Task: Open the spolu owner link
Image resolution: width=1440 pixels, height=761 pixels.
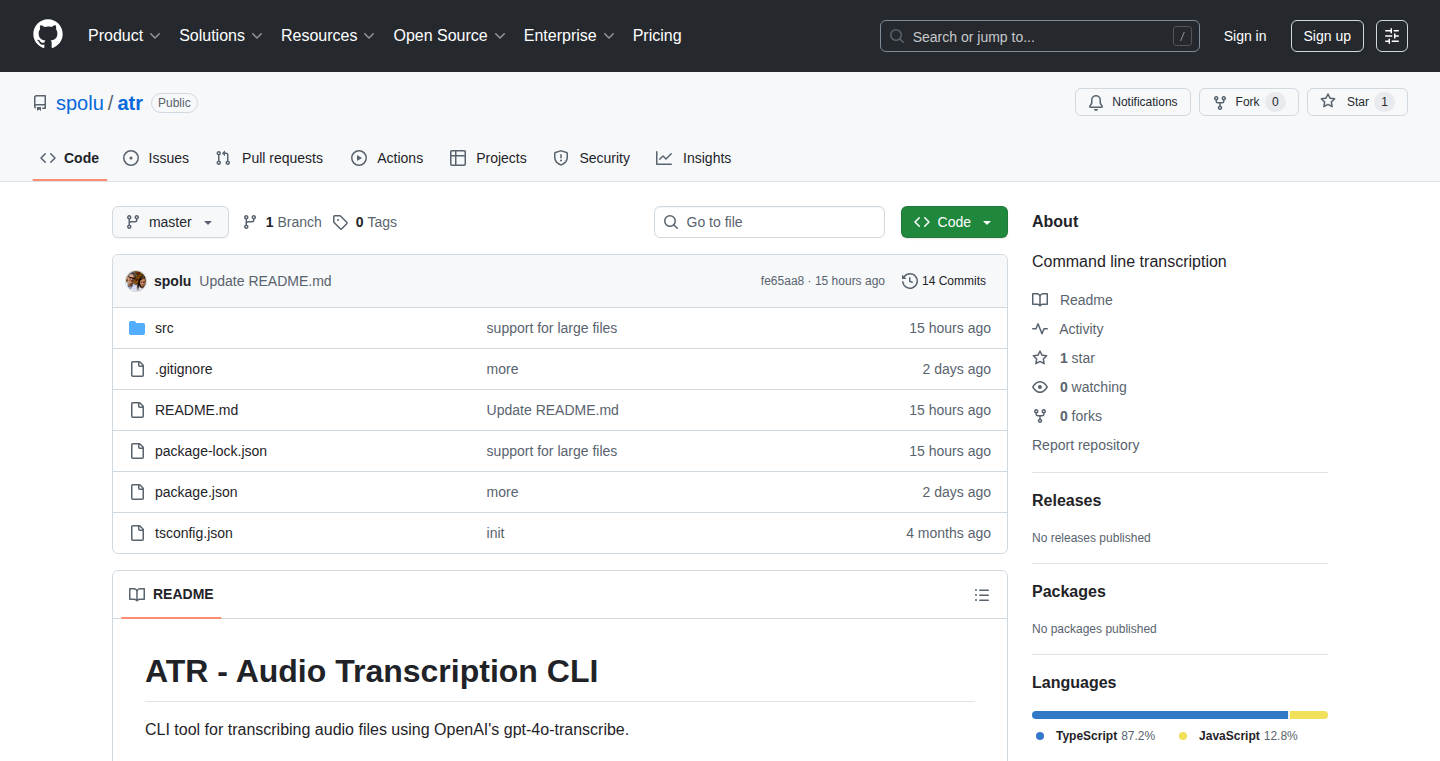Action: click(x=80, y=103)
